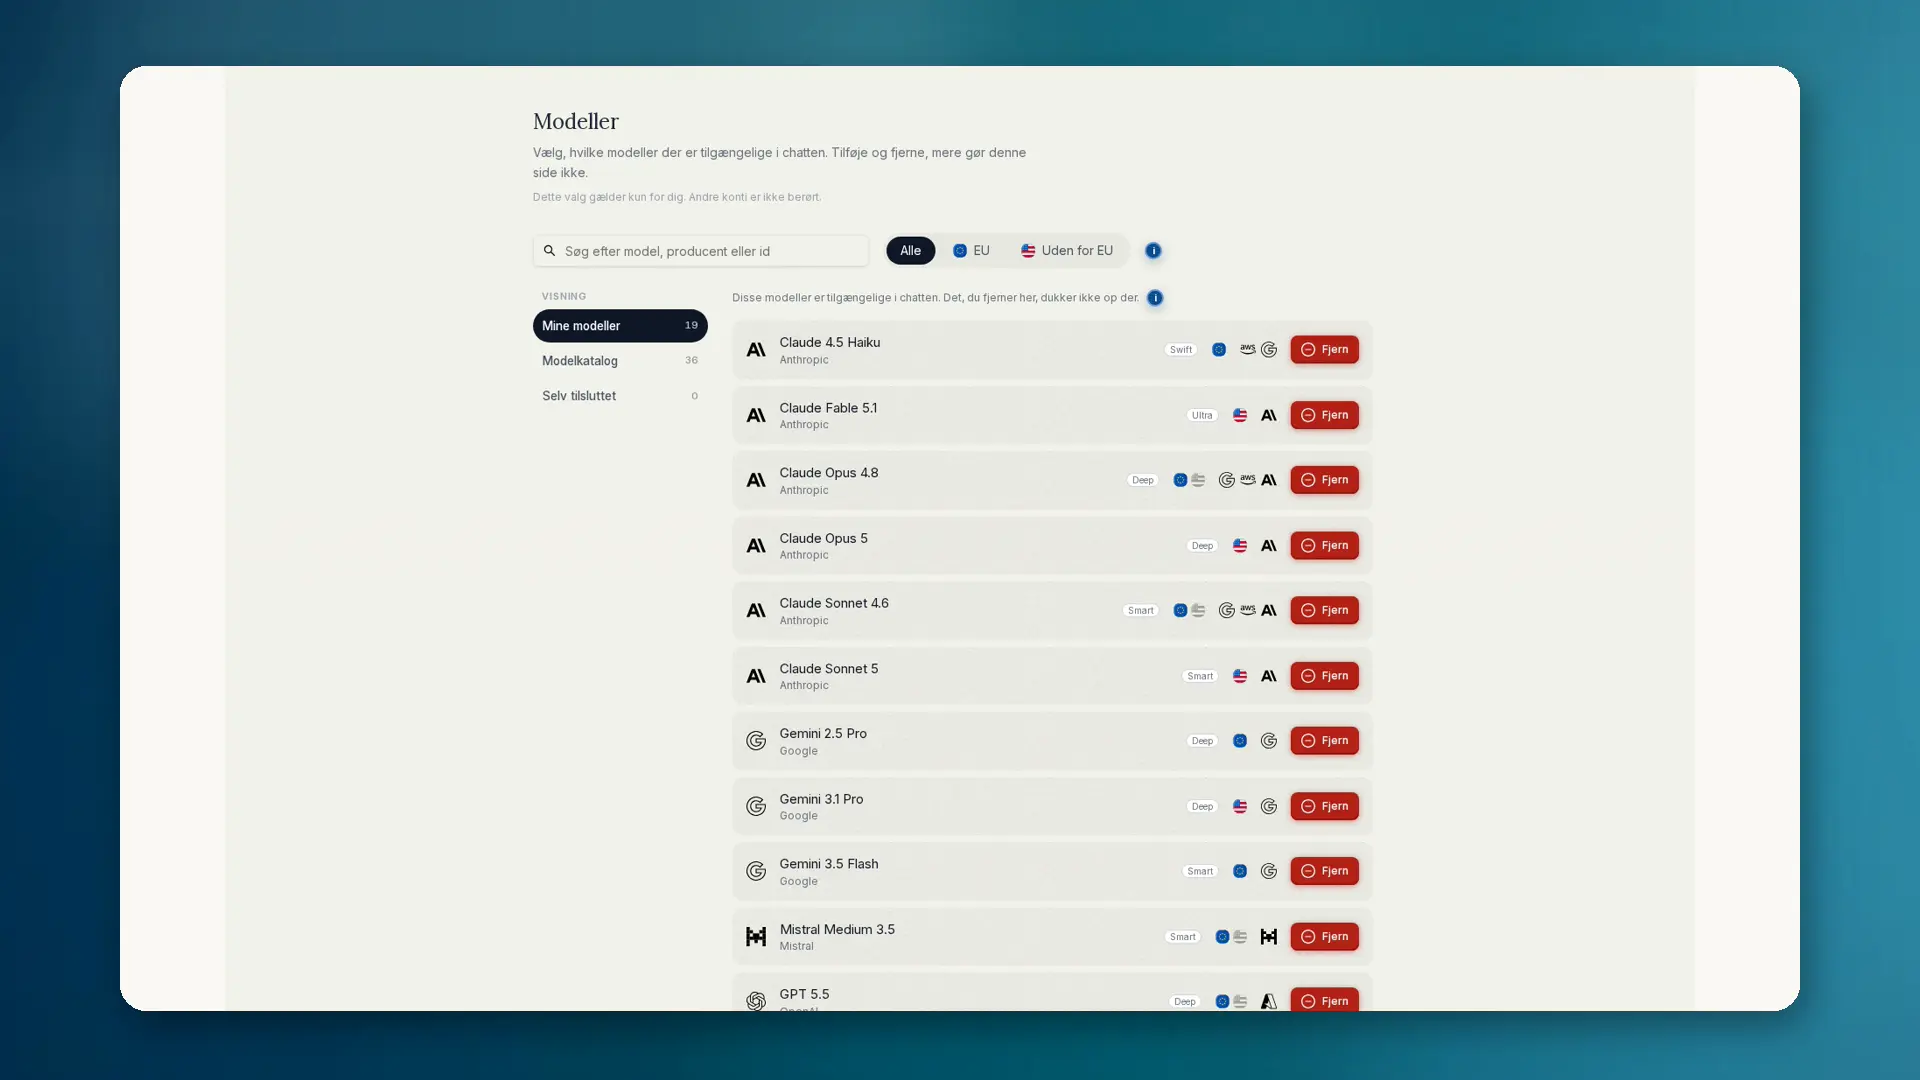Screen dimensions: 1920x1080
Task: Click the Mistral logo left of Mistral Medium 3.5
Action: coord(756,937)
